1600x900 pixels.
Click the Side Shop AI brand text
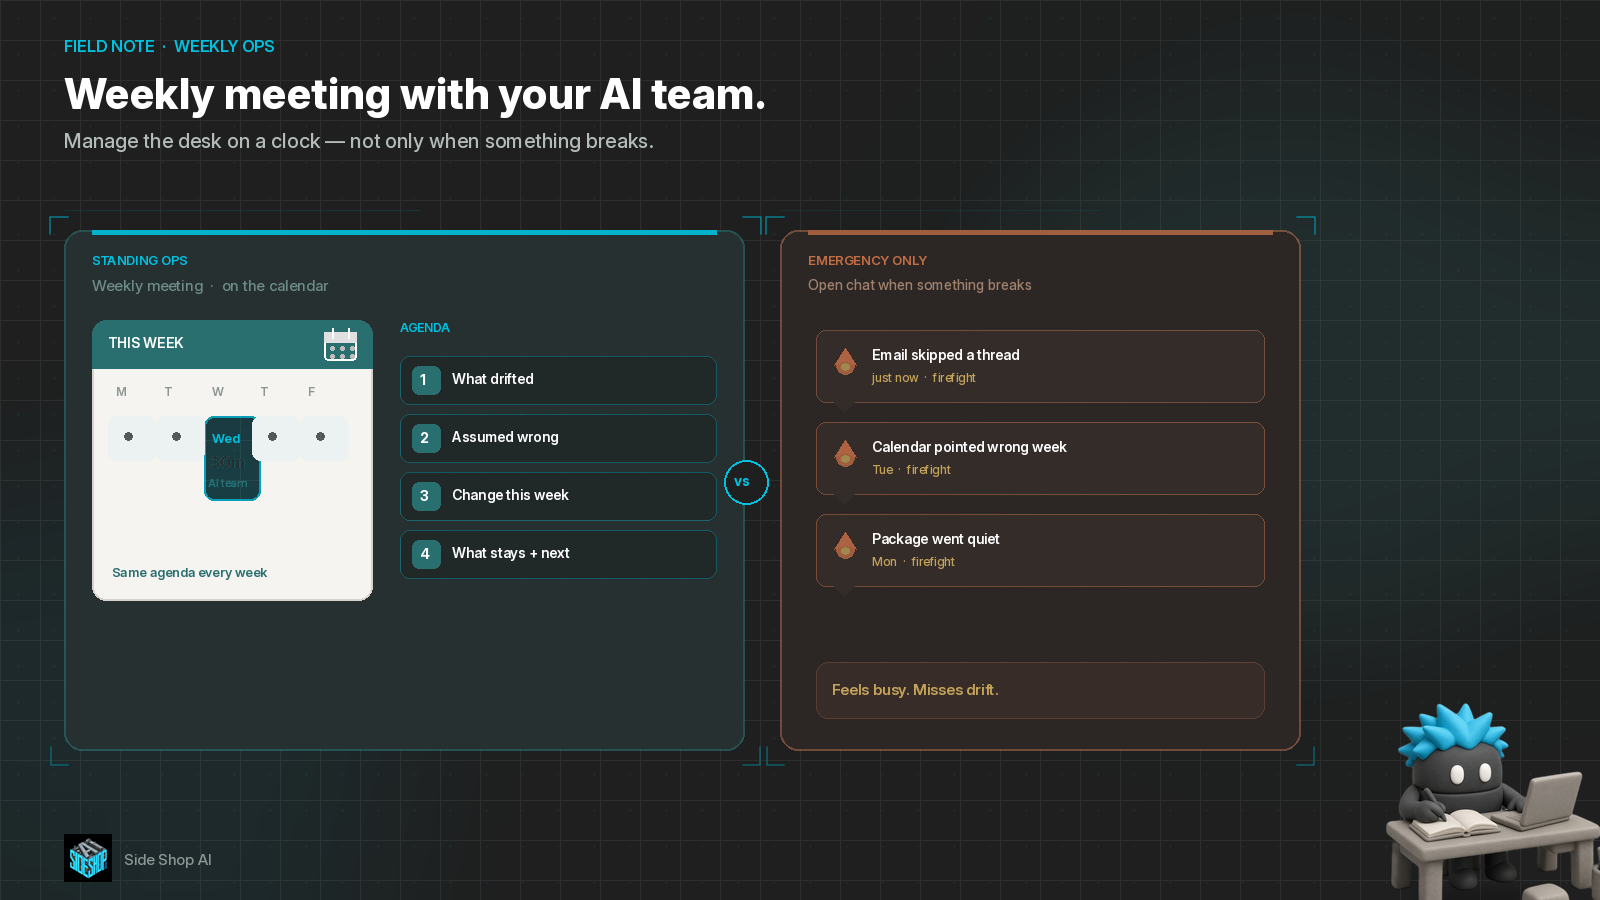pos(168,859)
